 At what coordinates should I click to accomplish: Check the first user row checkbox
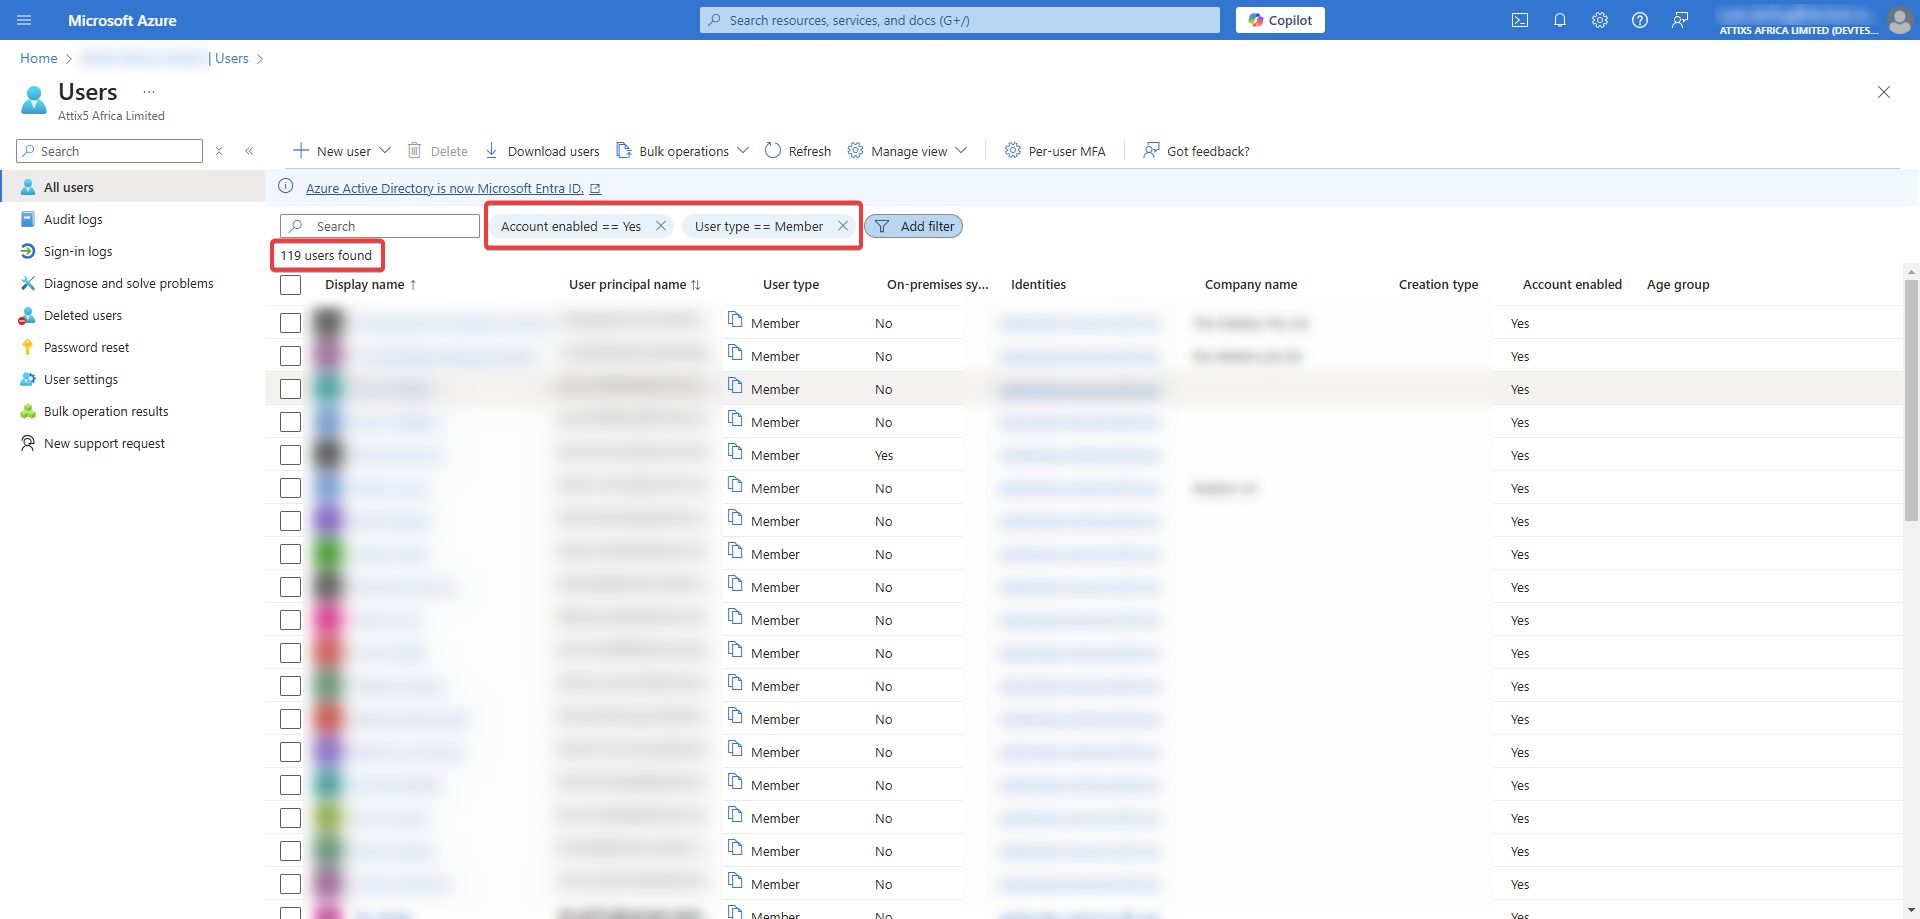pyautogui.click(x=291, y=323)
